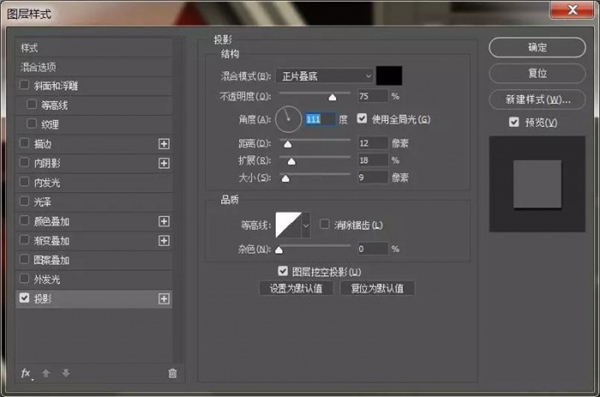
Task: Click the plus icon beside 颜色叠加
Action: (x=164, y=221)
